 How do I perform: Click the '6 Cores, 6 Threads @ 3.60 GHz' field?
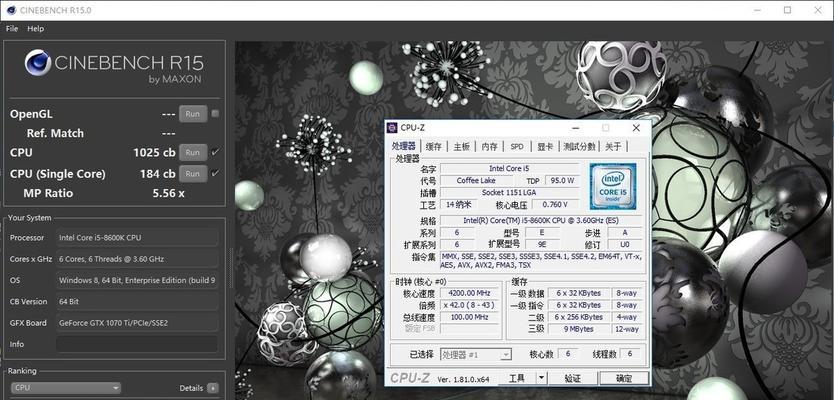[x=137, y=259]
